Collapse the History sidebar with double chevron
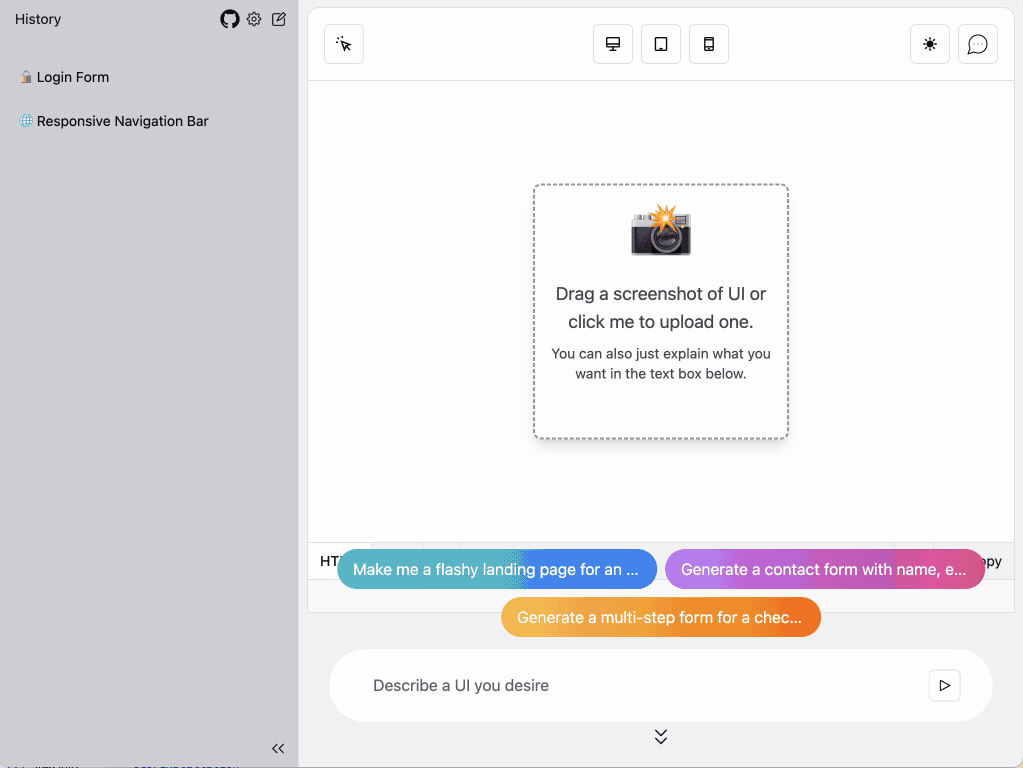 click(x=278, y=748)
